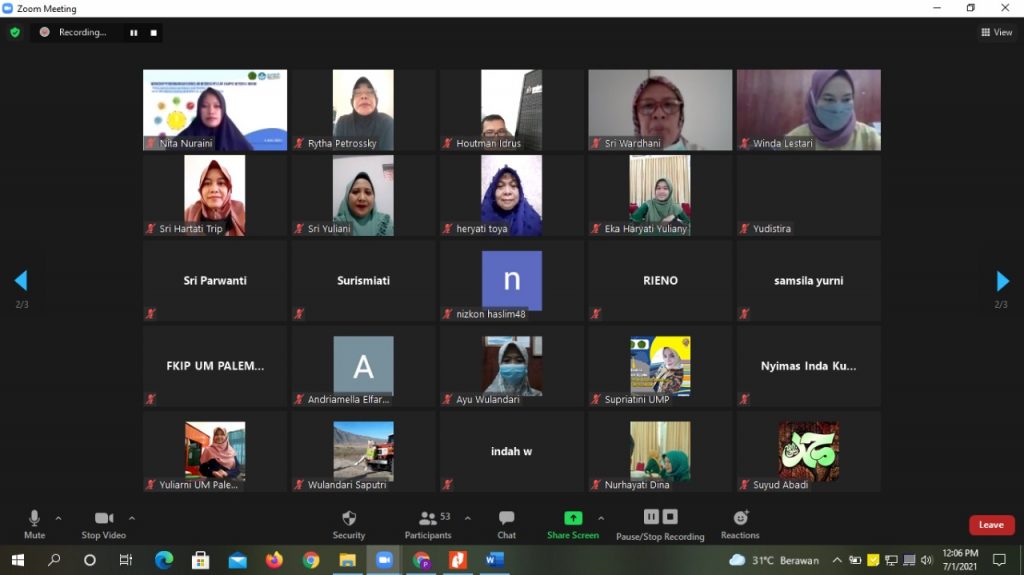The width and height of the screenshot is (1024, 575).
Task: Go to next page of participants
Action: click(x=1002, y=281)
